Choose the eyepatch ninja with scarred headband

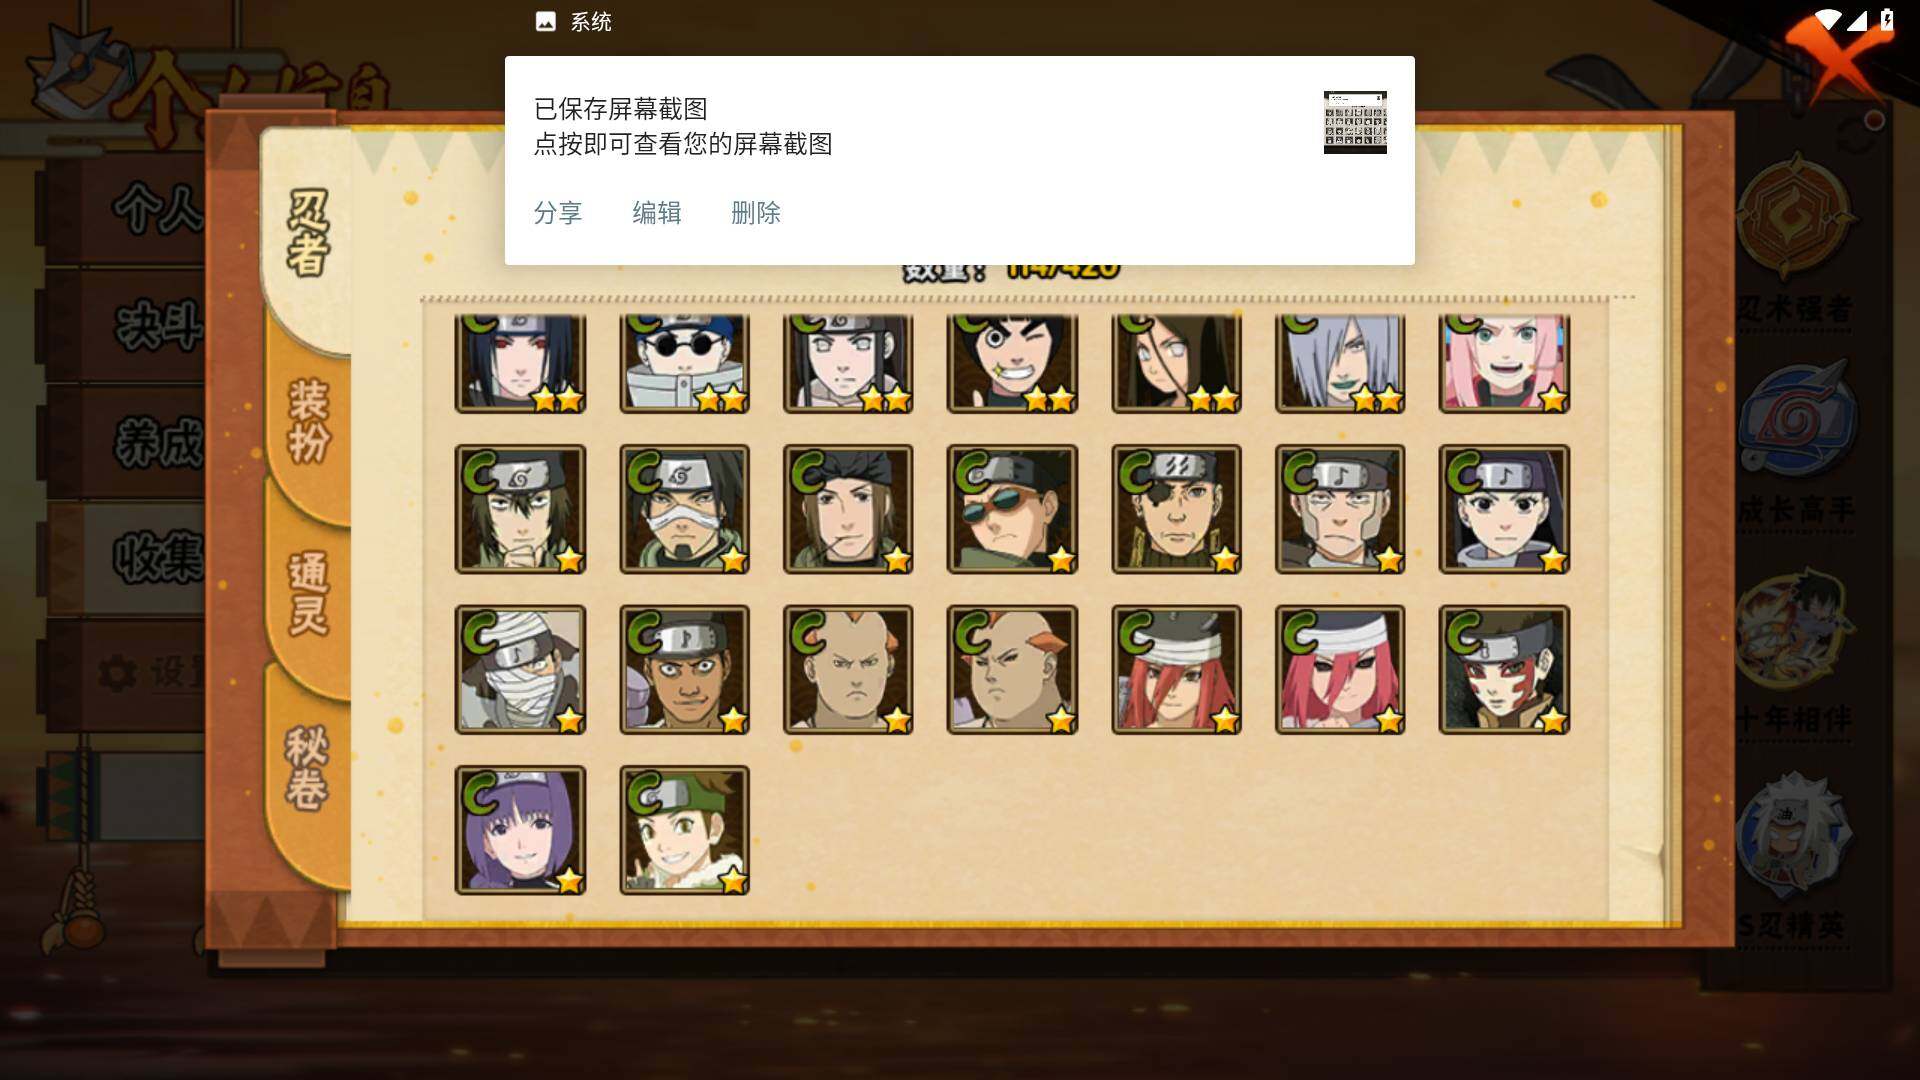click(1176, 509)
